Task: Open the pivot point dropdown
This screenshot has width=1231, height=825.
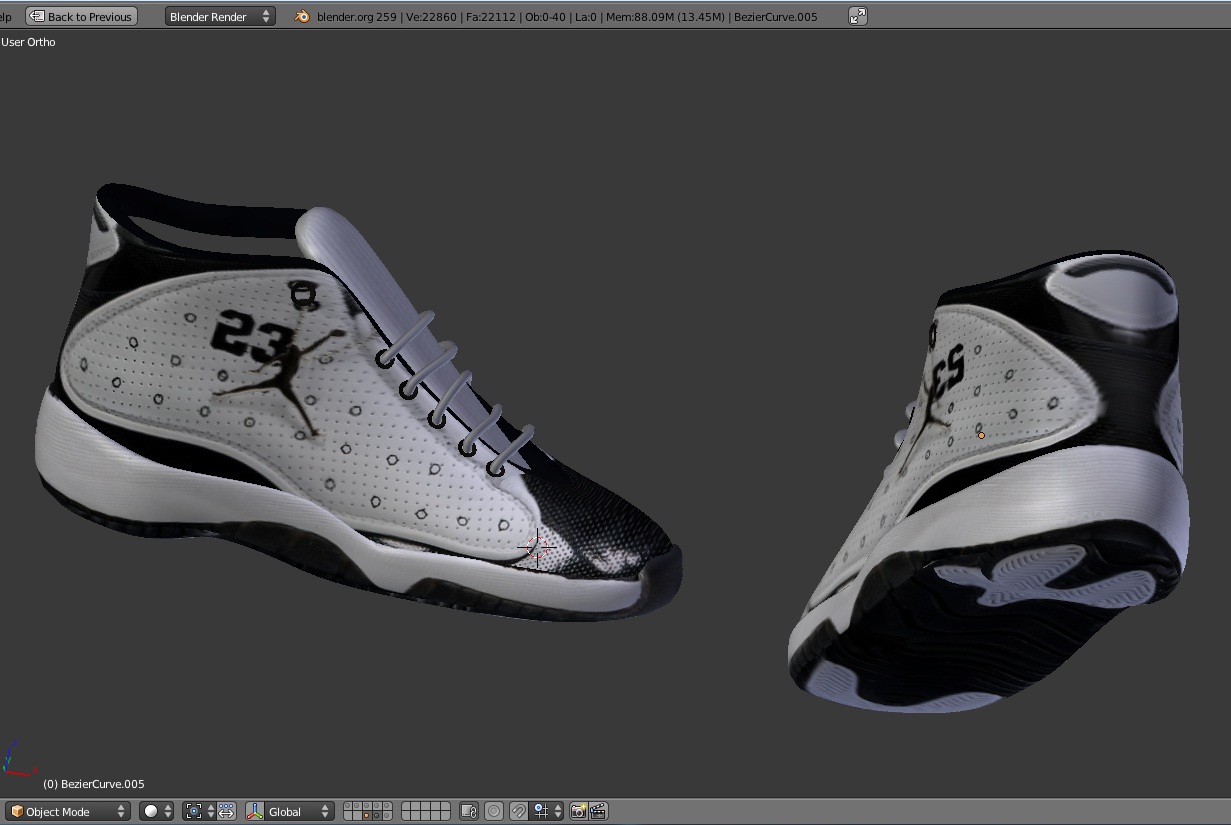Action: 200,811
